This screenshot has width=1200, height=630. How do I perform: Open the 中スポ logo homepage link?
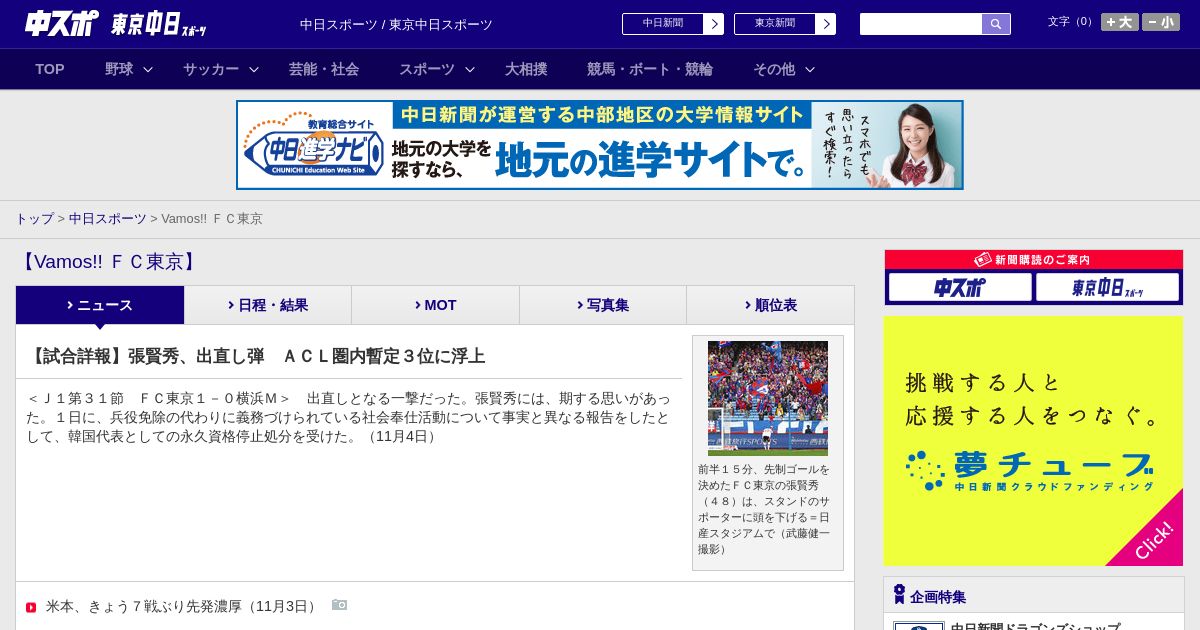coord(62,23)
